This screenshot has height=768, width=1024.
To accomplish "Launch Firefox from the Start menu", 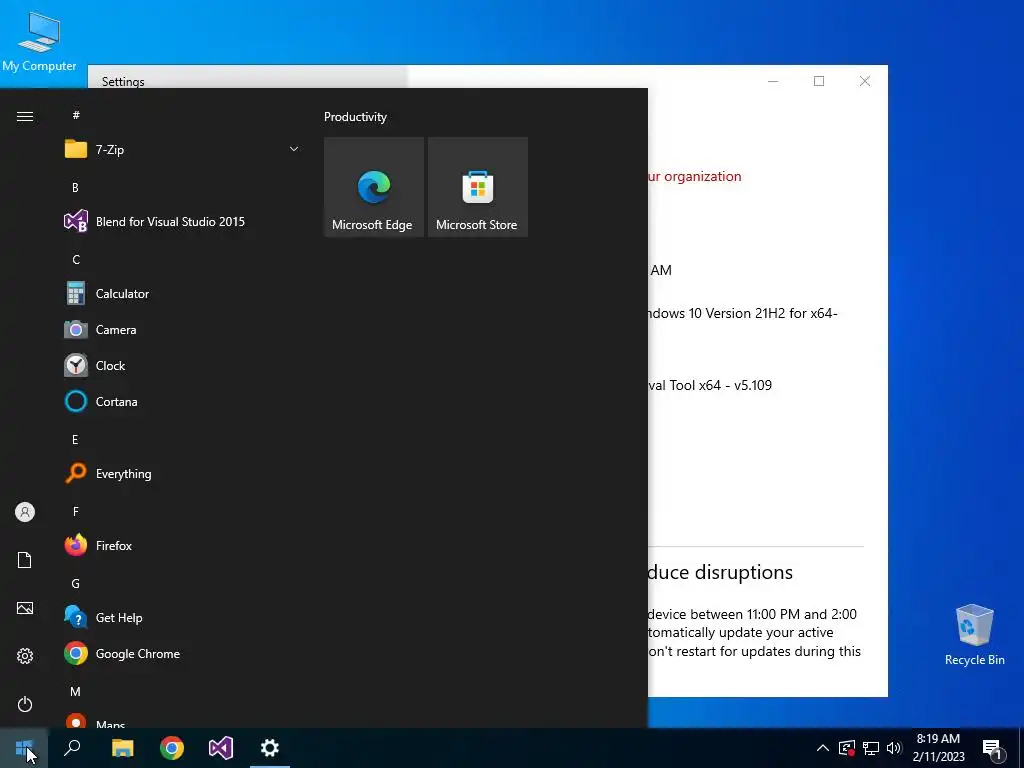I will coord(182,545).
